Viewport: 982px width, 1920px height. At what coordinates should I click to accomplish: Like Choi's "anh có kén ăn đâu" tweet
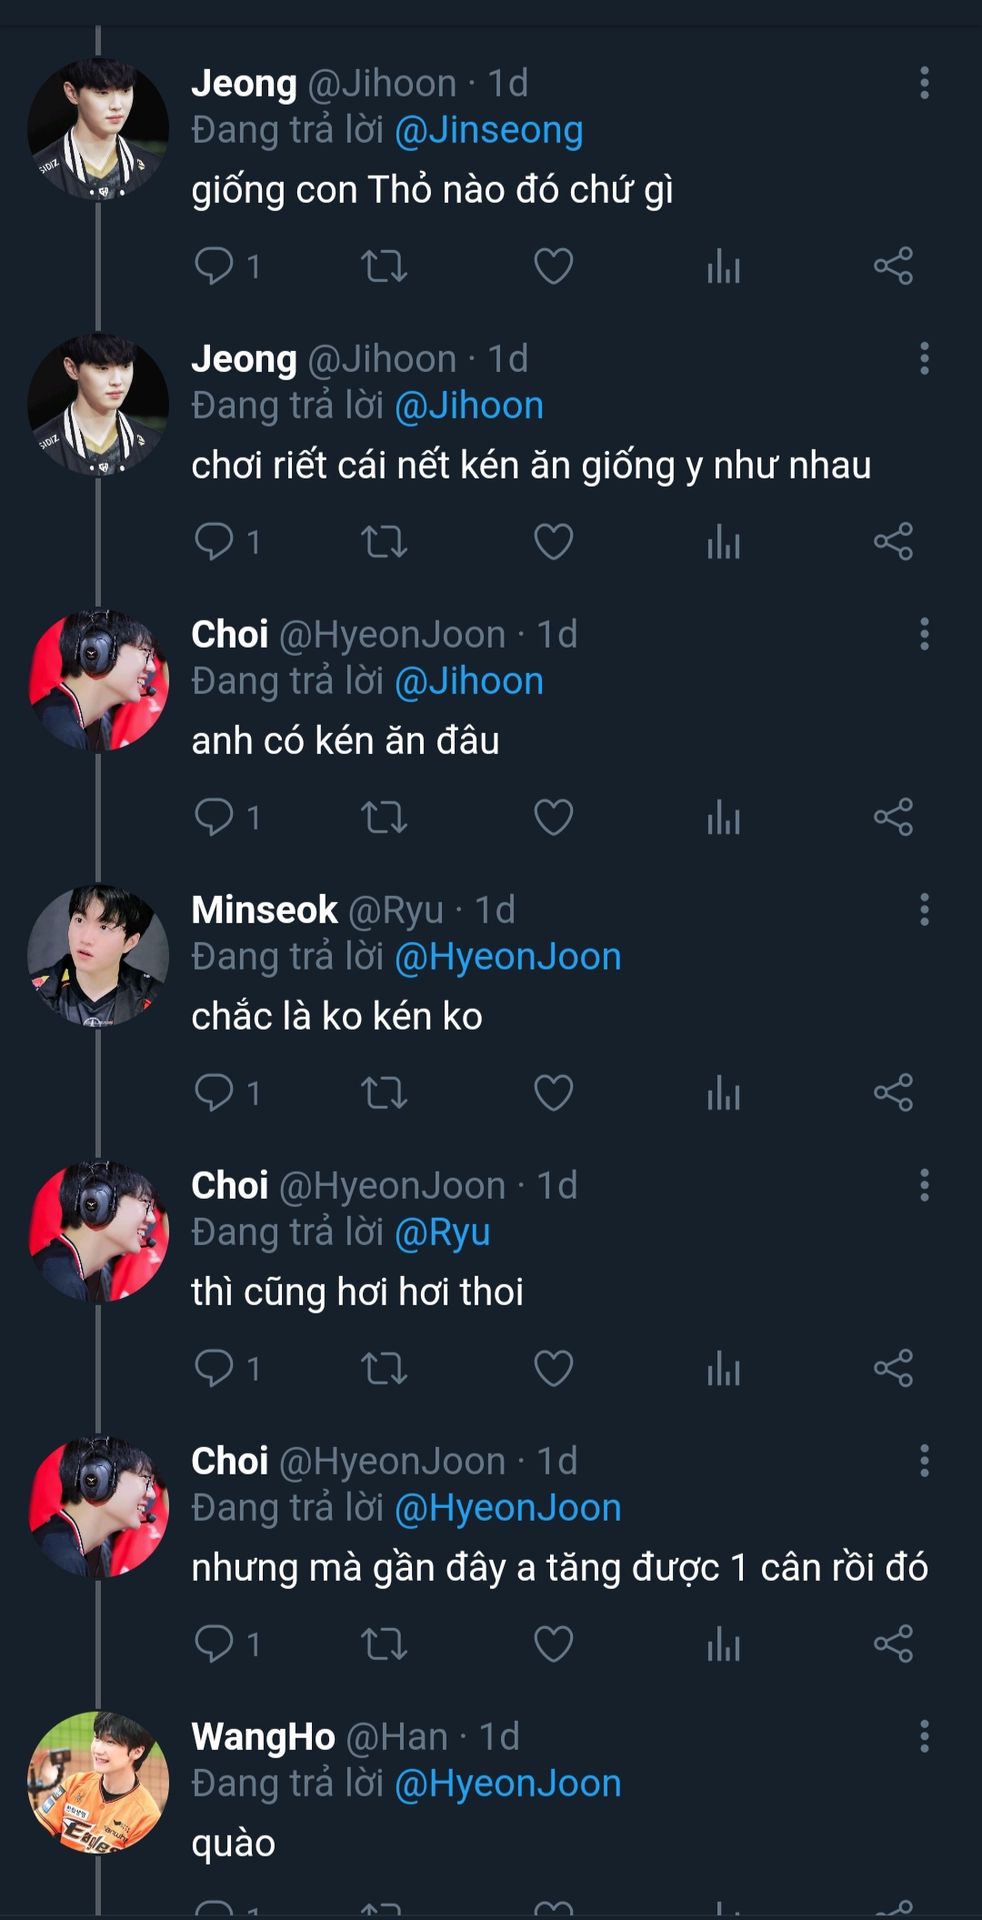pos(553,817)
